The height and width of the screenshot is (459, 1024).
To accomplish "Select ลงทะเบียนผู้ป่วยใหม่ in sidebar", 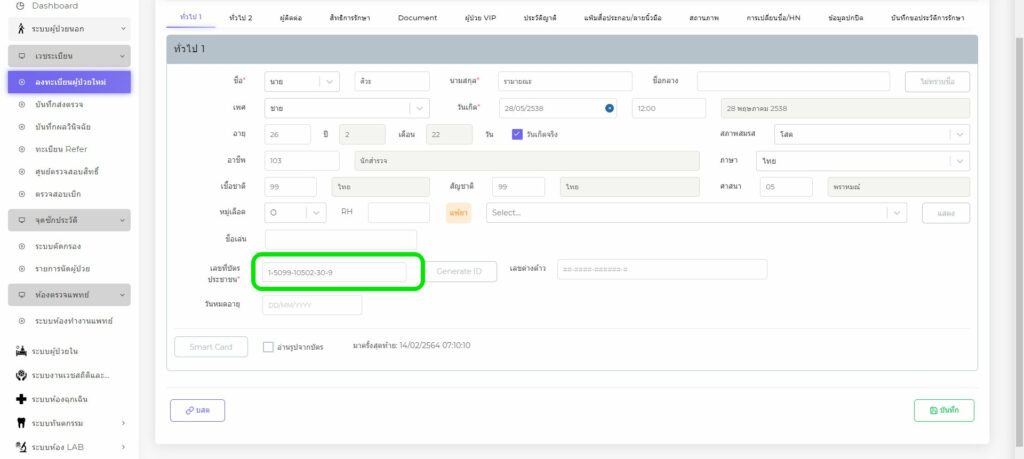I will click(x=70, y=81).
